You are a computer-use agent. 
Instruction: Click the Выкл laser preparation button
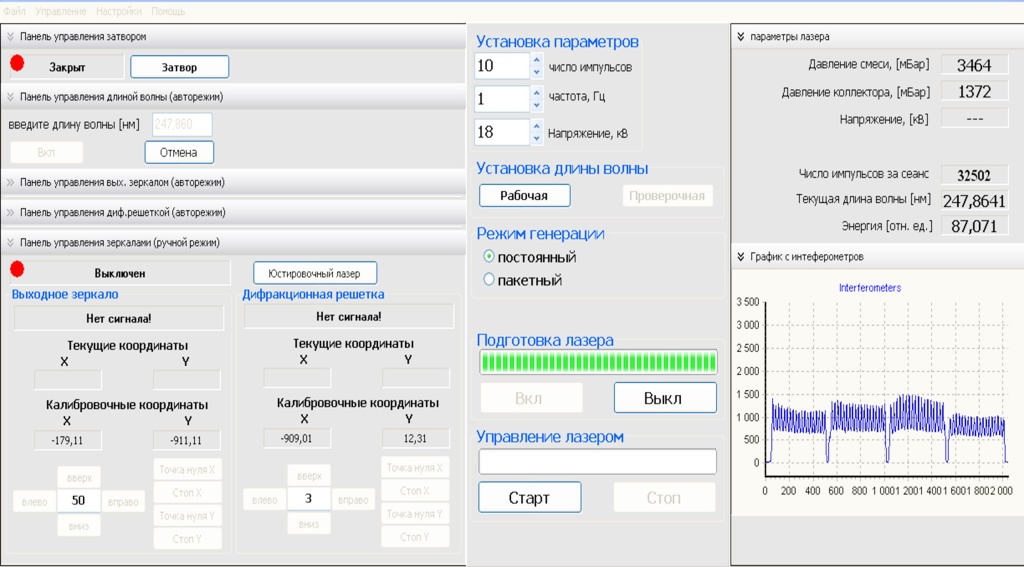pos(665,398)
